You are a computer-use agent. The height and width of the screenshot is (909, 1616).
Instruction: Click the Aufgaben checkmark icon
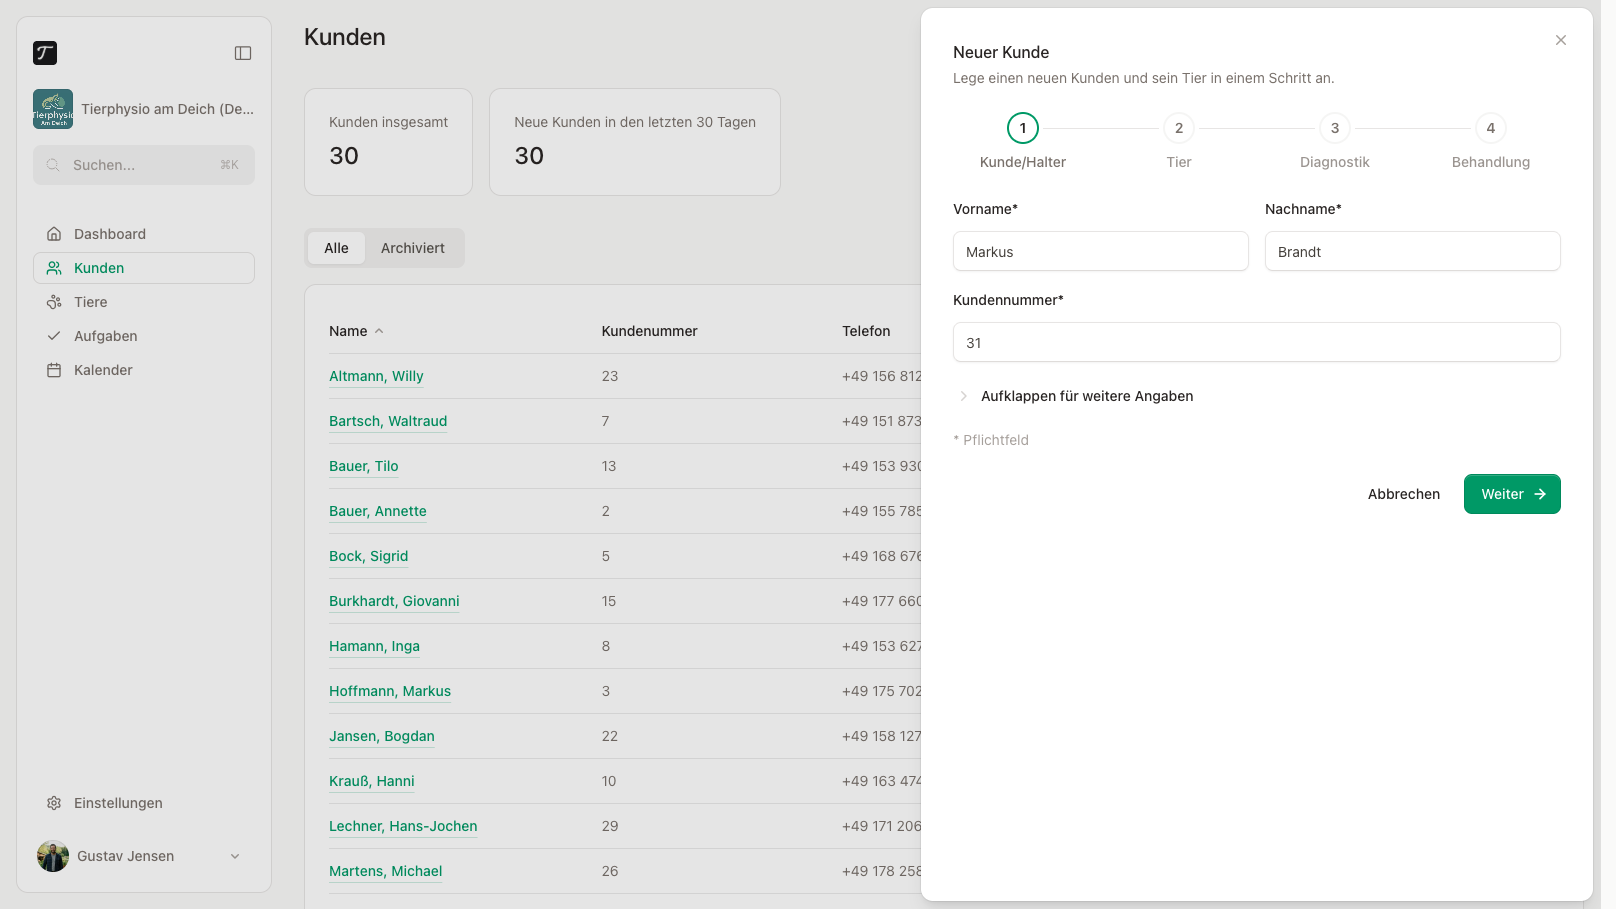pos(54,336)
